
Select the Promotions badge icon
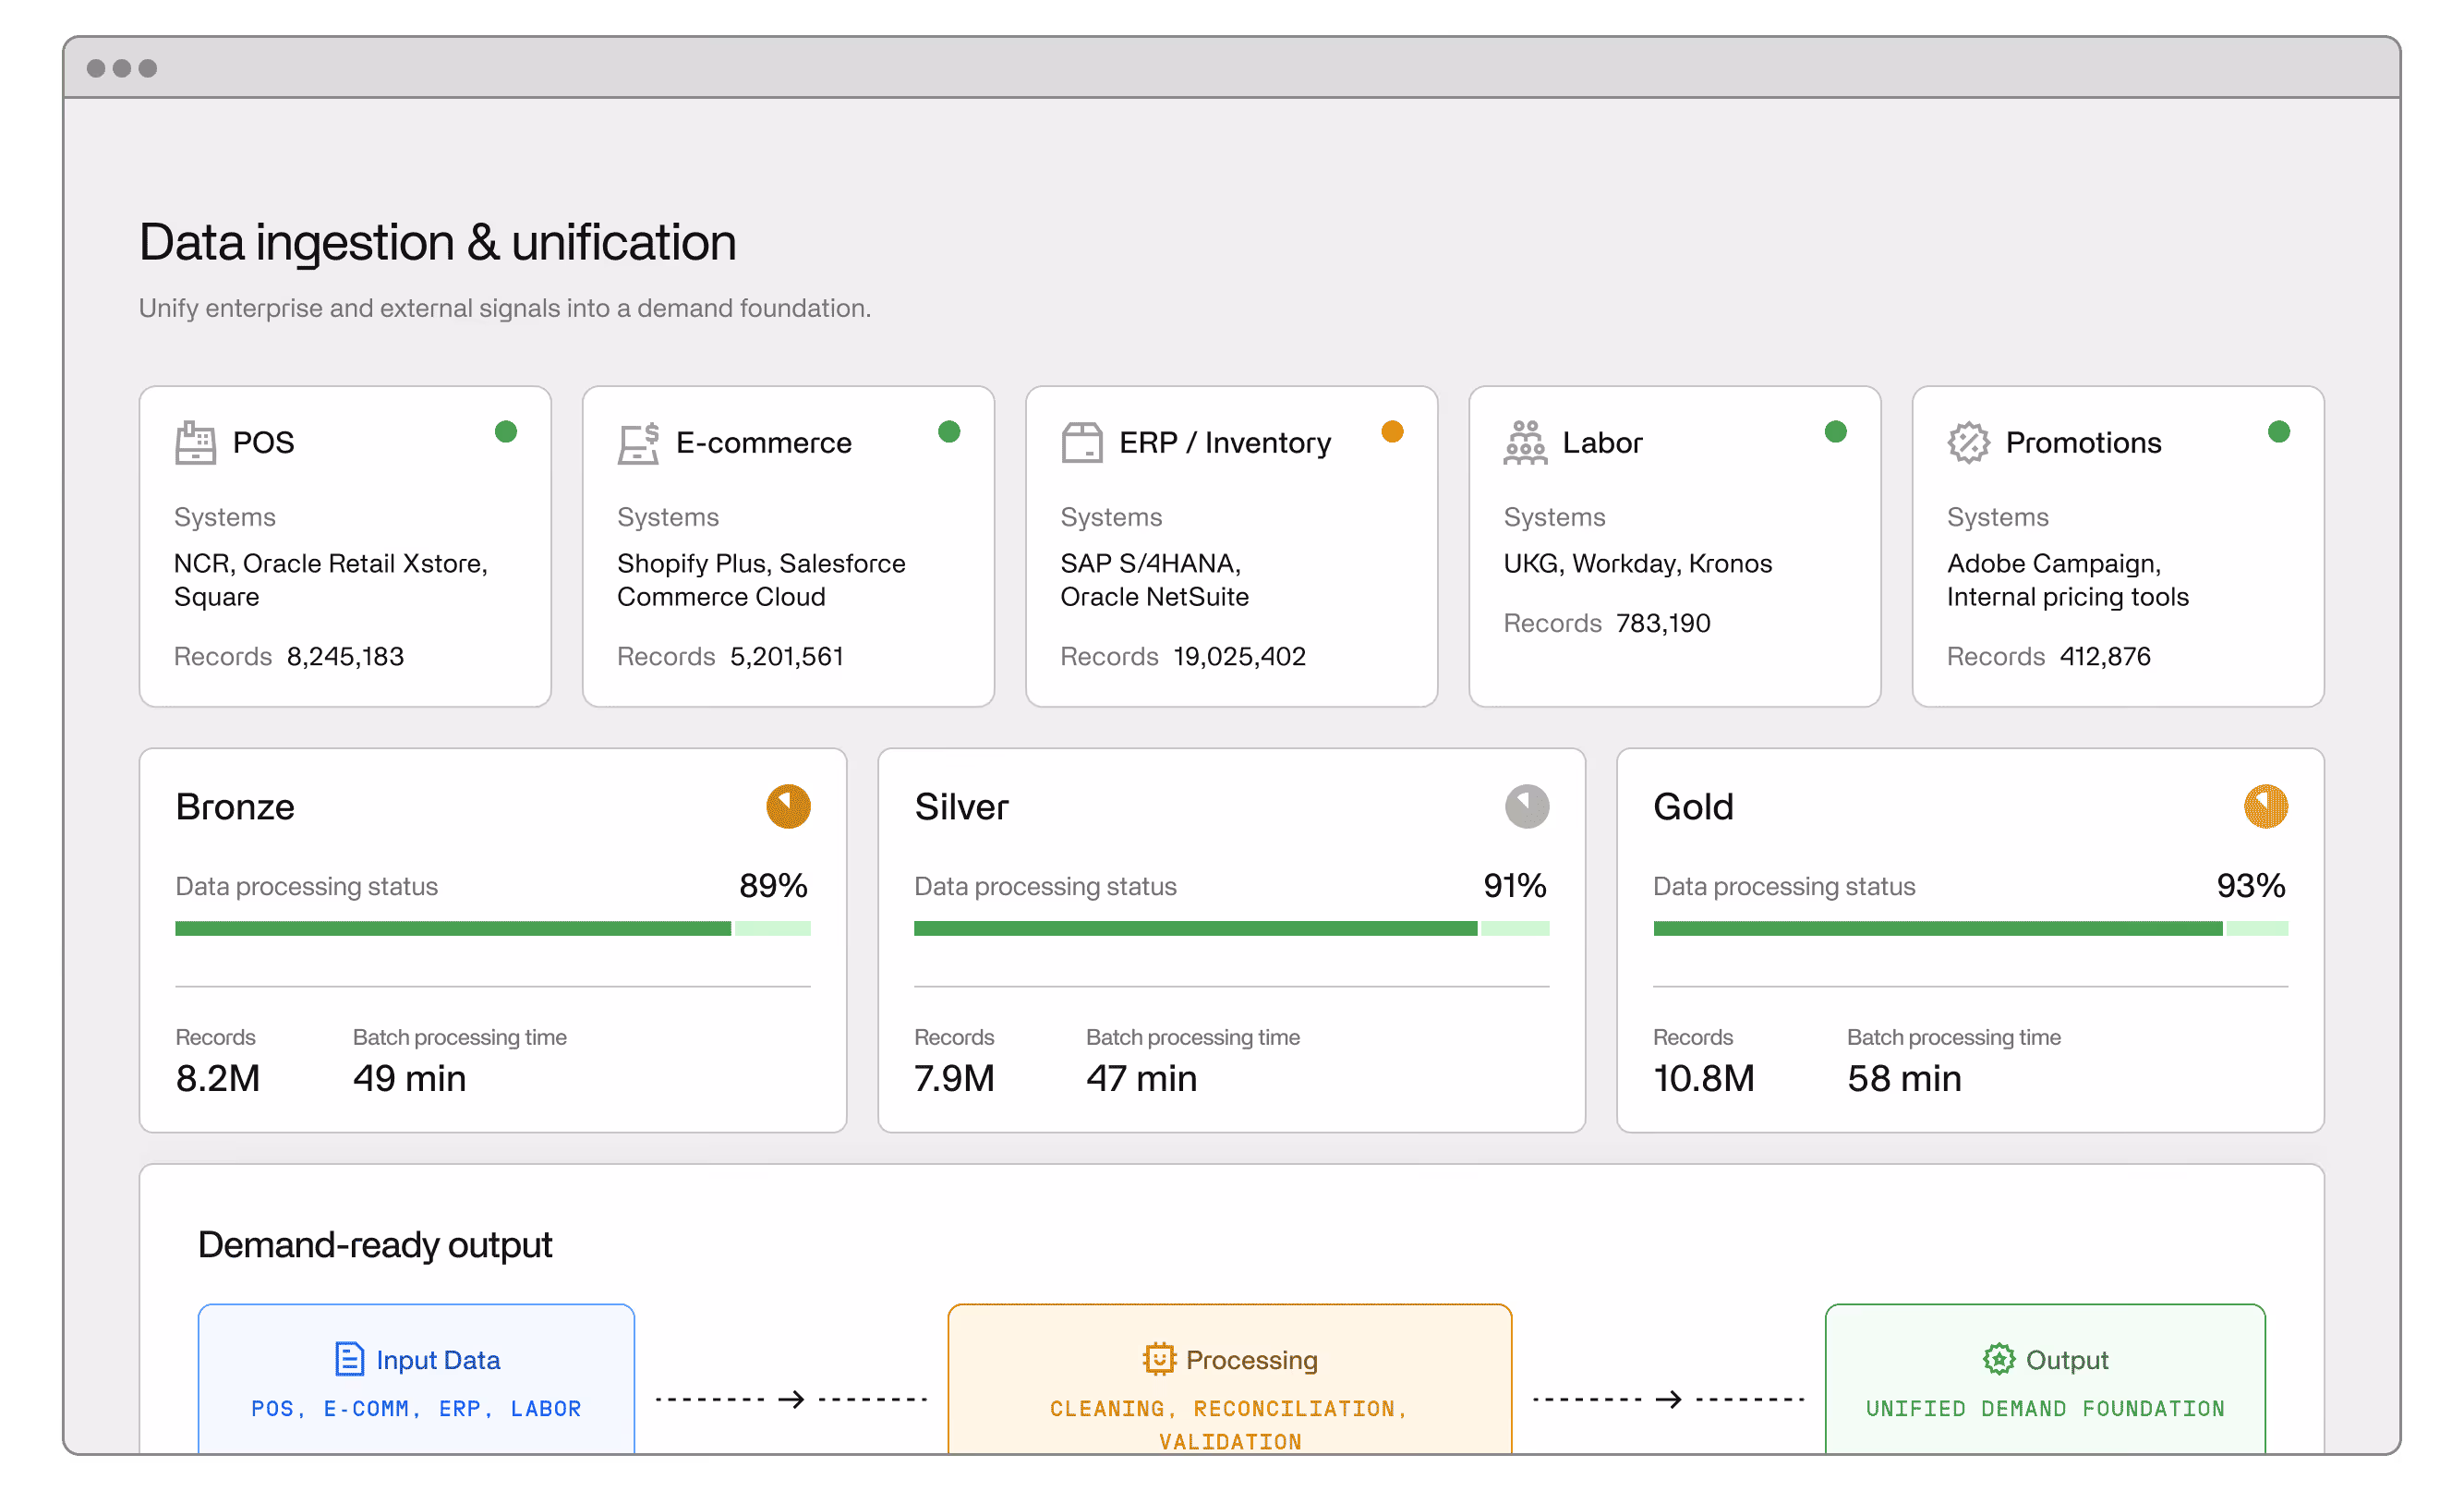click(1968, 442)
